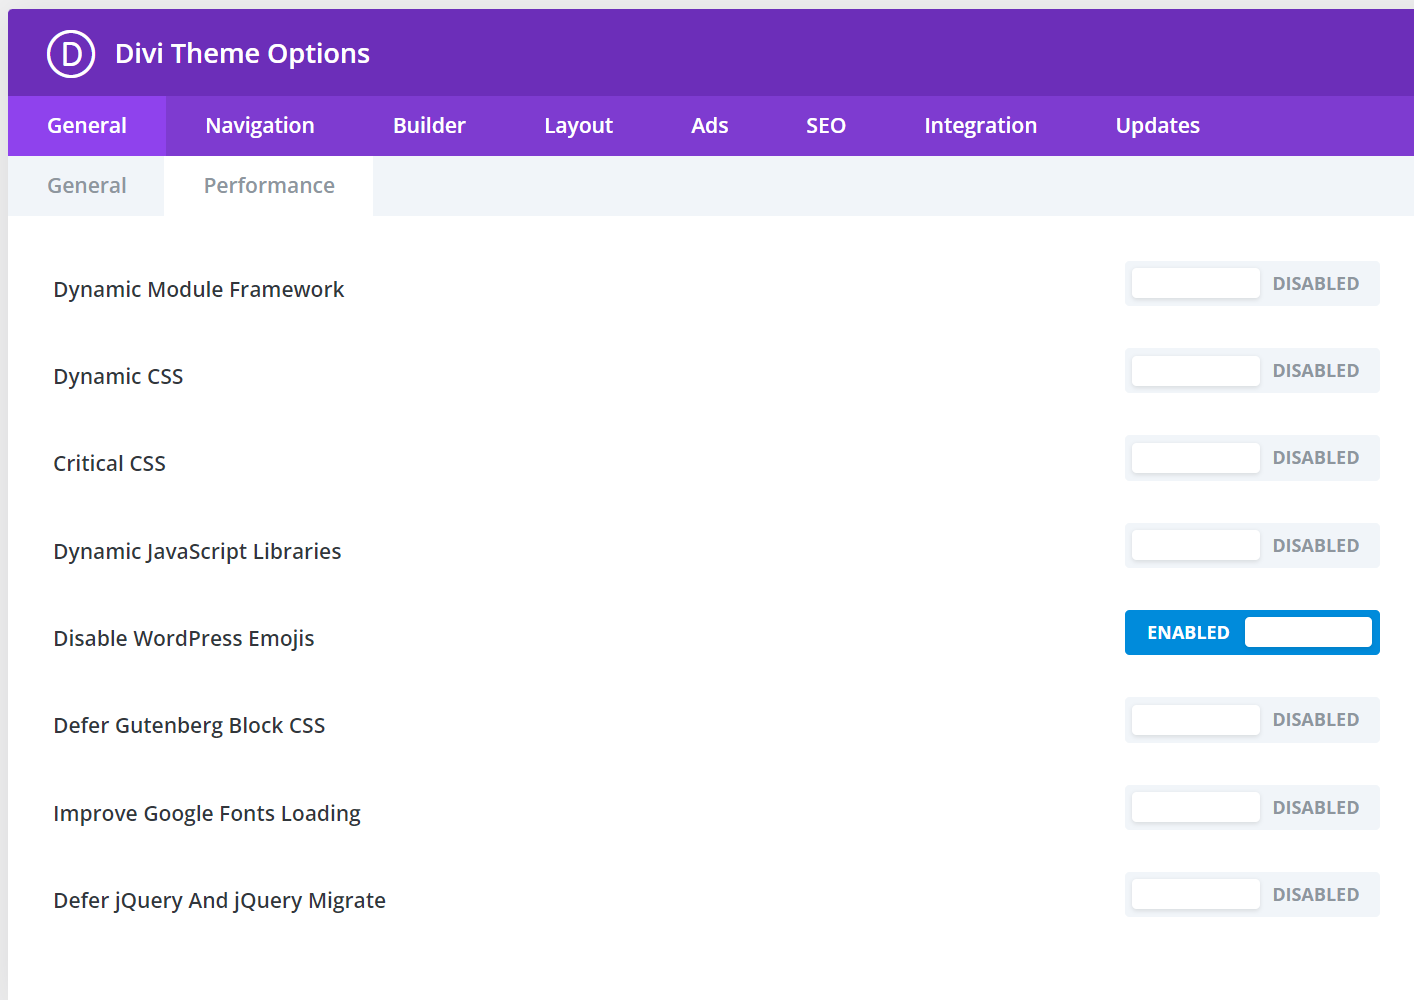
Task: Turn on the Improve Google Fonts Loading toggle
Action: [x=1252, y=808]
